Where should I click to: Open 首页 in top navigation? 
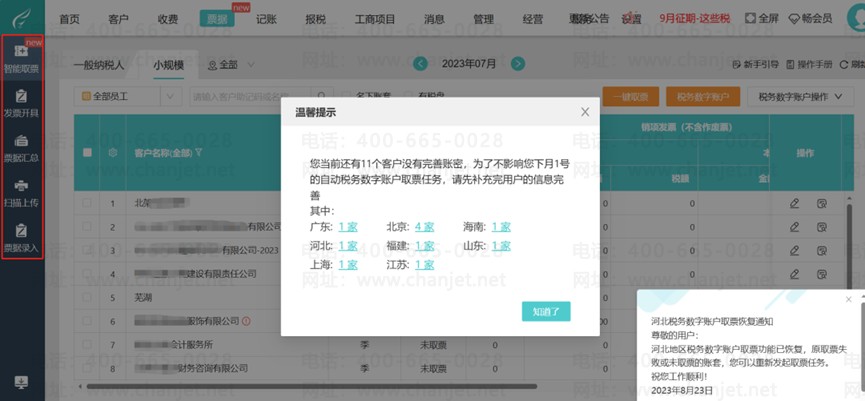[x=70, y=19]
